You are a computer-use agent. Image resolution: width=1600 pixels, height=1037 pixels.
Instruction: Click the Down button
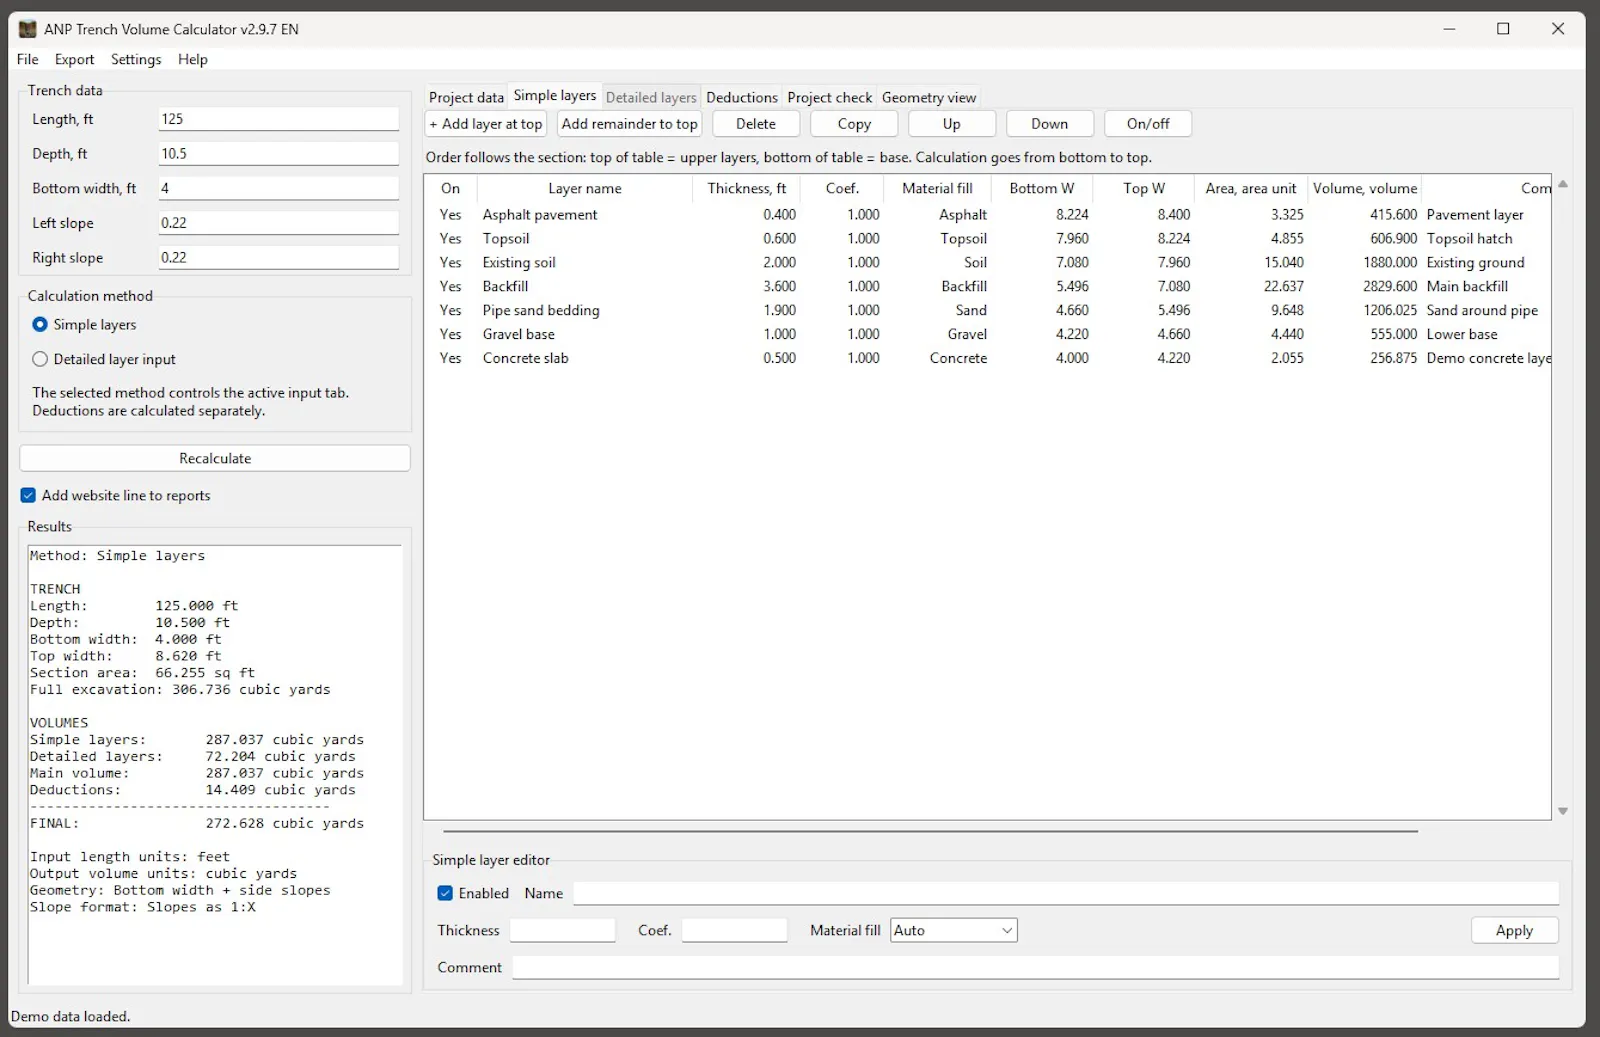(x=1050, y=124)
